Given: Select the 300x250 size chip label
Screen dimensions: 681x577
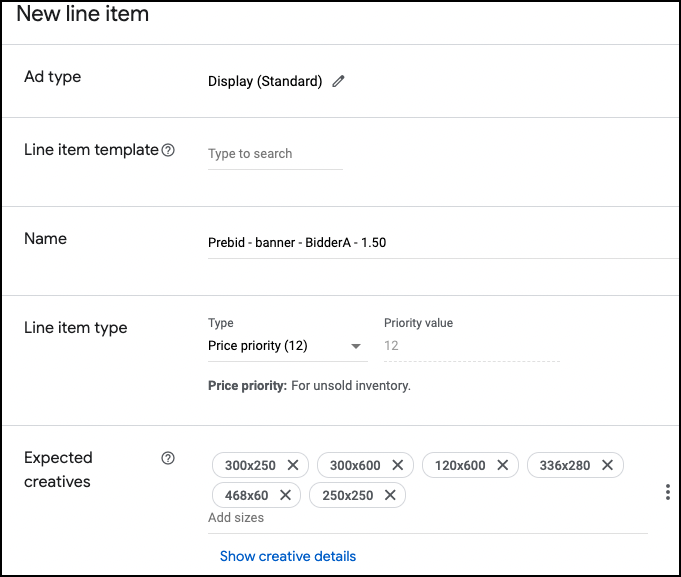Looking at the screenshot, I should pyautogui.click(x=249, y=465).
